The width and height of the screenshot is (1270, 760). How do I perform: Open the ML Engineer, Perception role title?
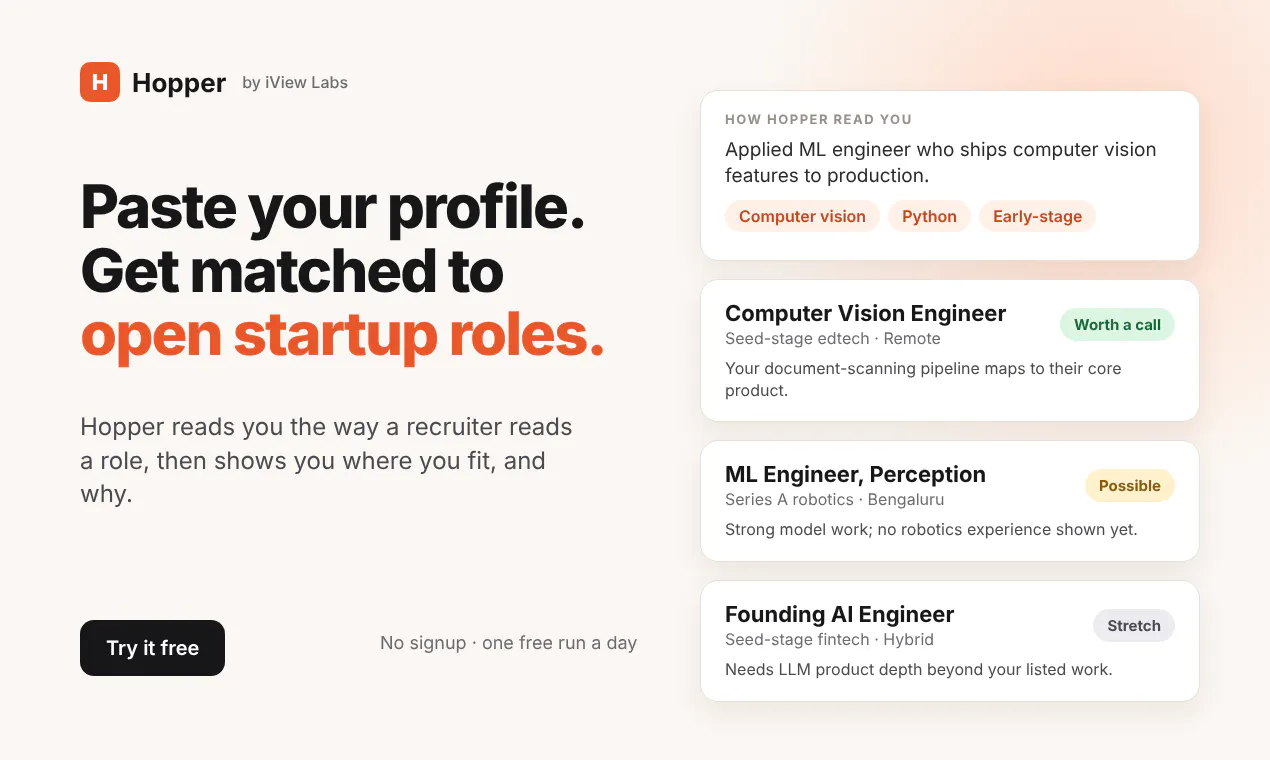(855, 474)
